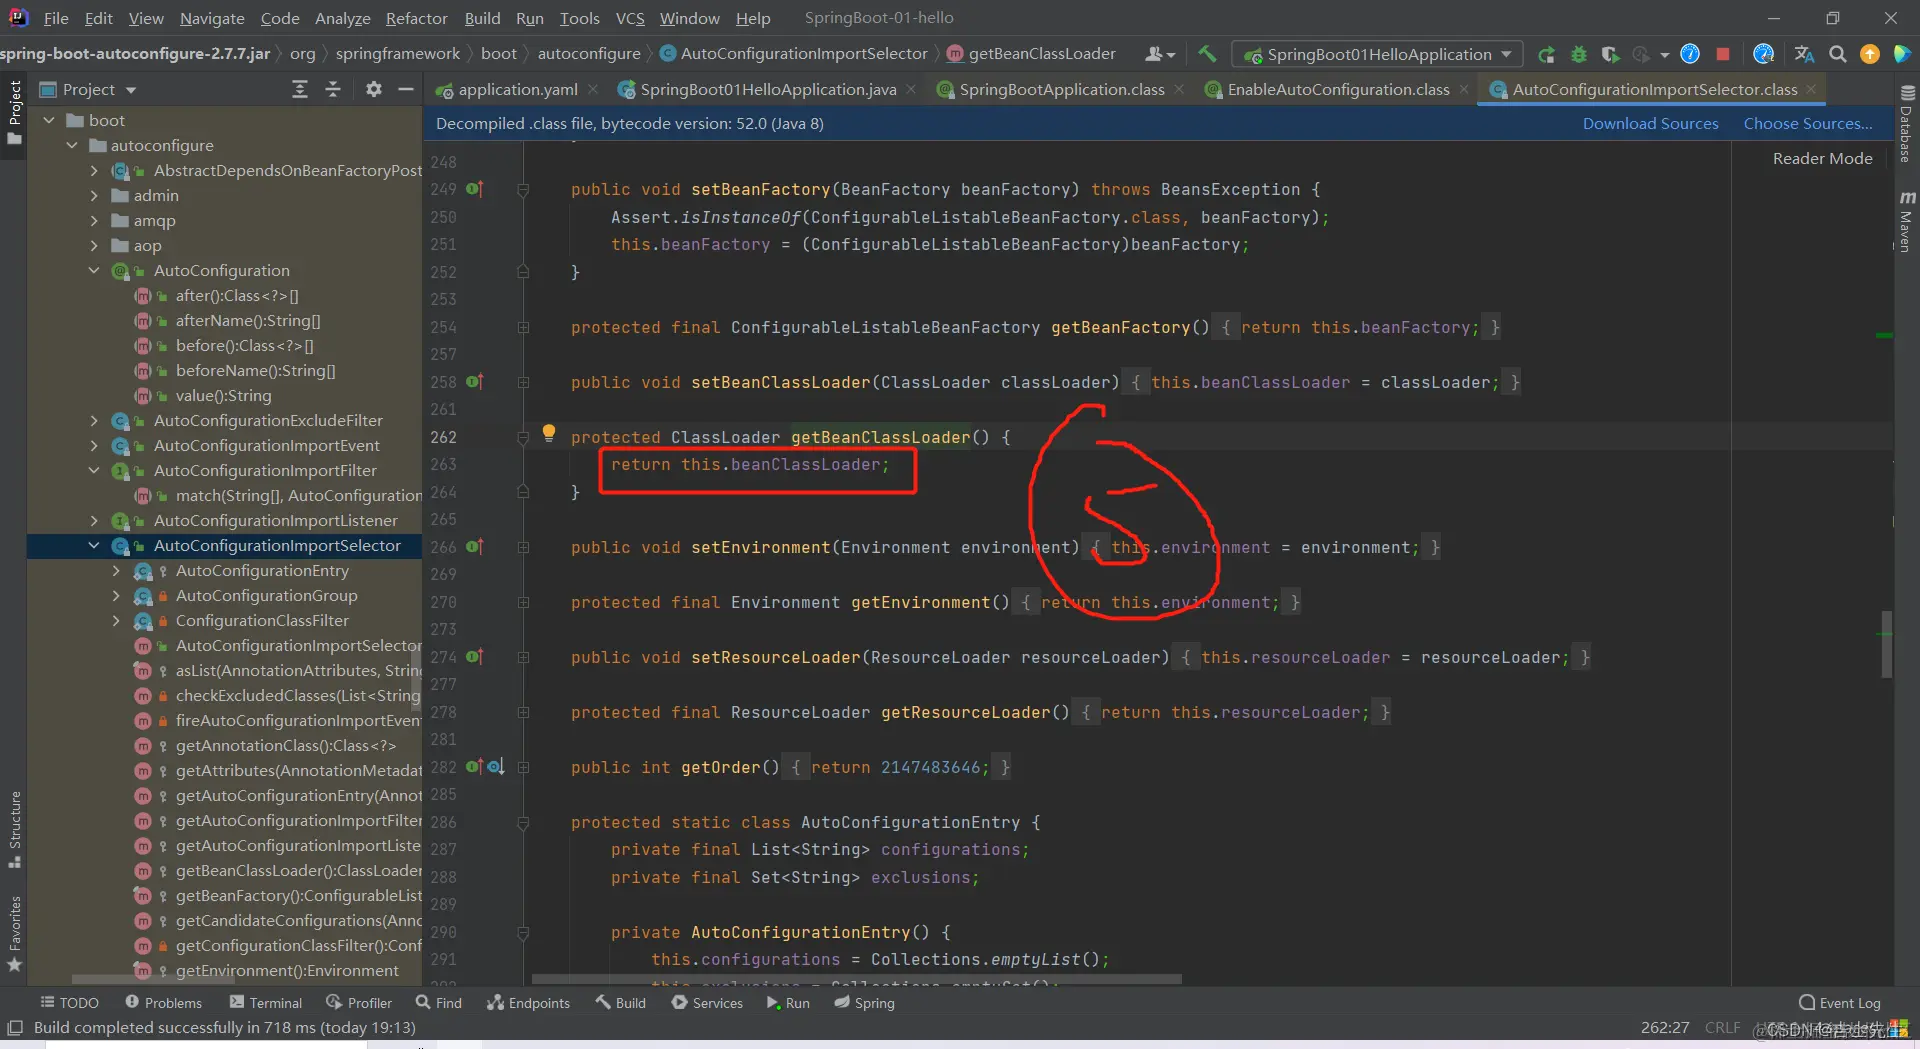
Task: Expand the aop folder
Action: (x=94, y=245)
